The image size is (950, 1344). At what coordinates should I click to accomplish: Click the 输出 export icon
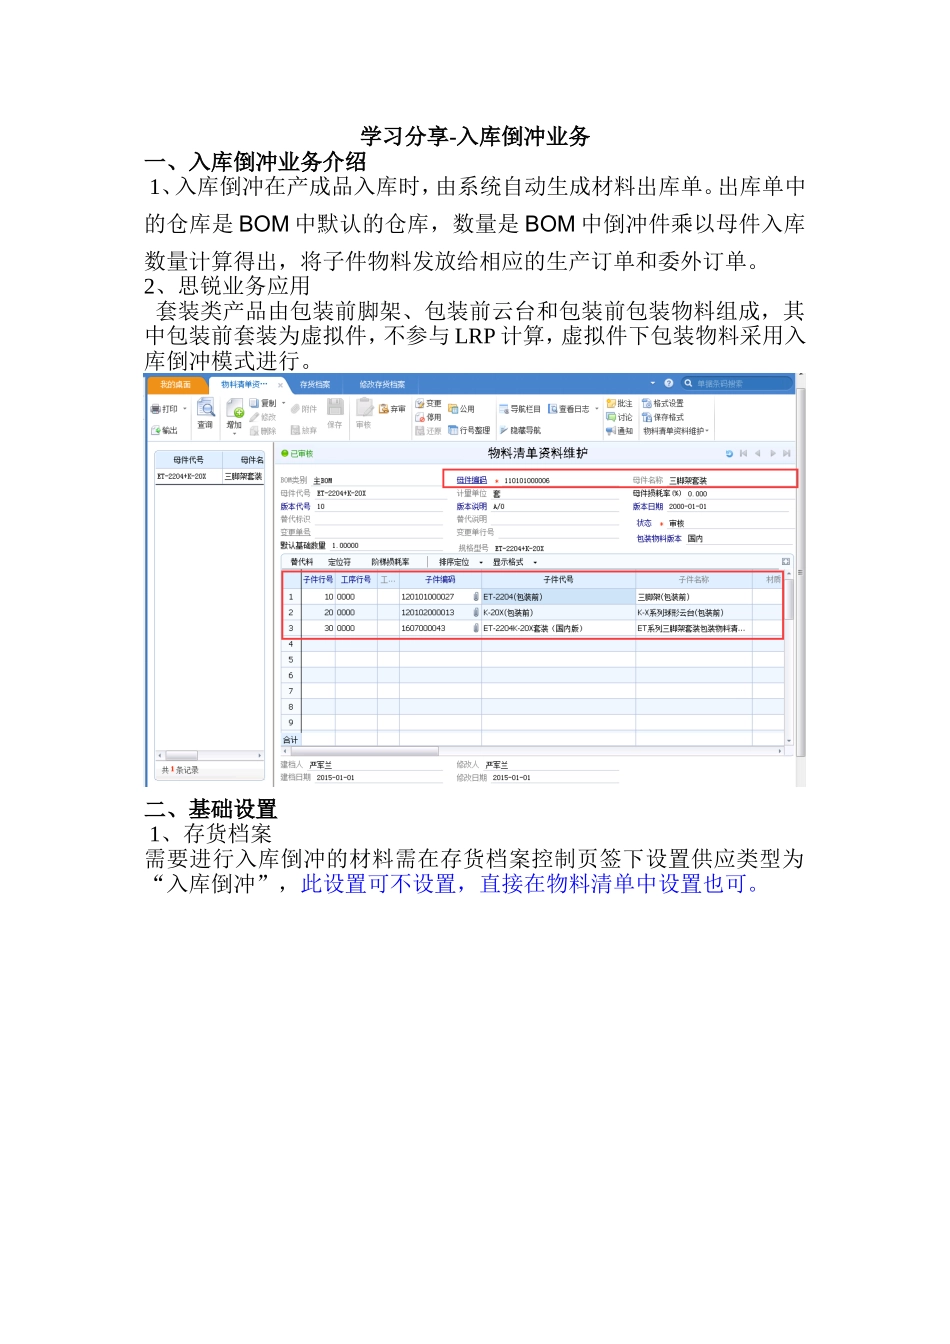click(x=155, y=431)
